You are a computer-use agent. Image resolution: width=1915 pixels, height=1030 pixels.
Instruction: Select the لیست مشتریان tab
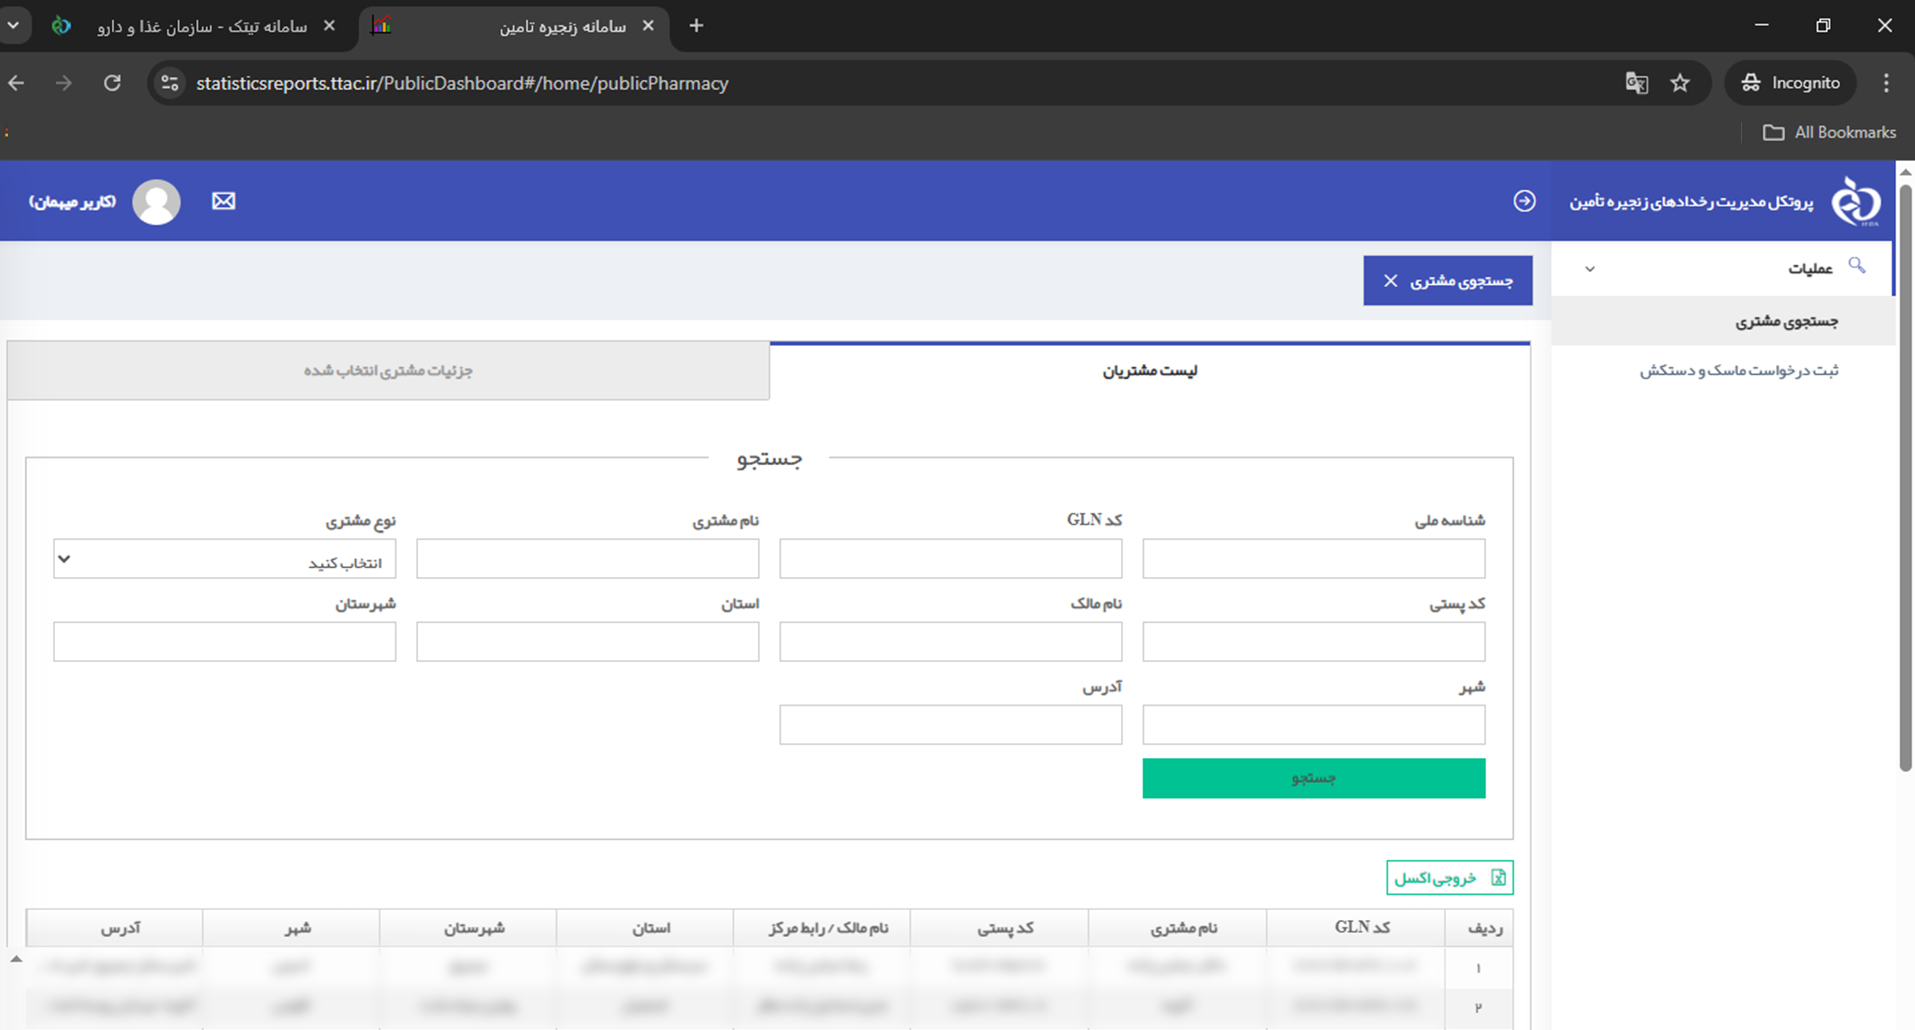point(1149,371)
